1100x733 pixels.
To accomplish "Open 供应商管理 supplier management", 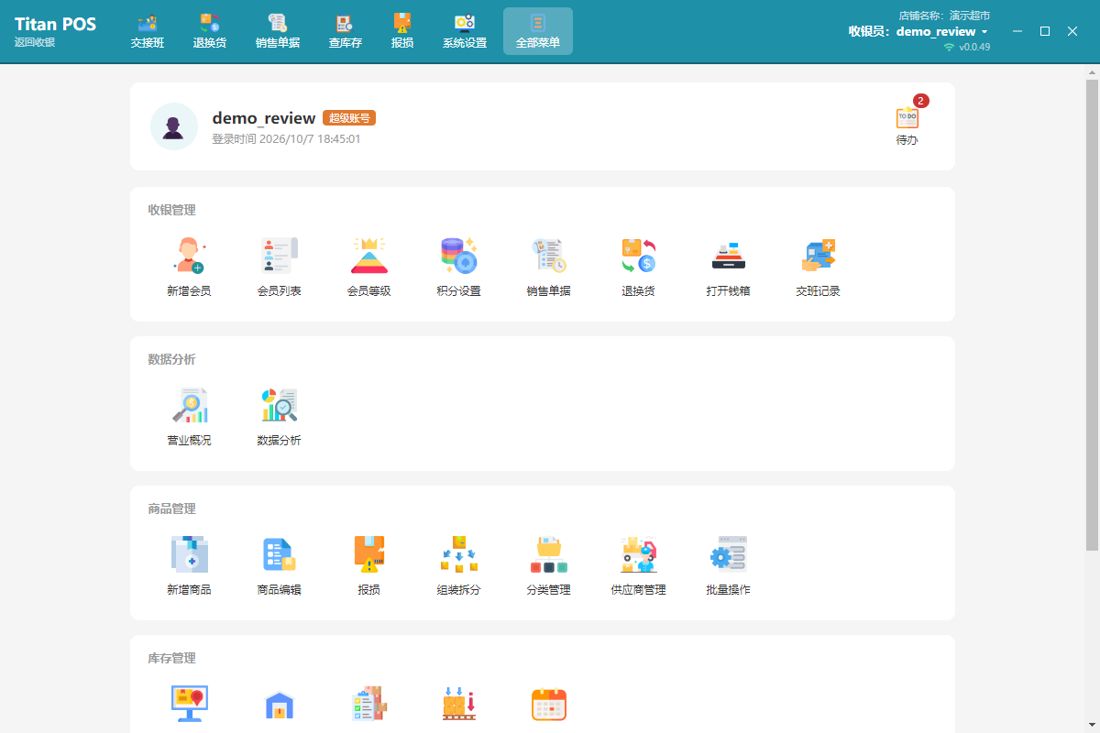I will point(638,566).
